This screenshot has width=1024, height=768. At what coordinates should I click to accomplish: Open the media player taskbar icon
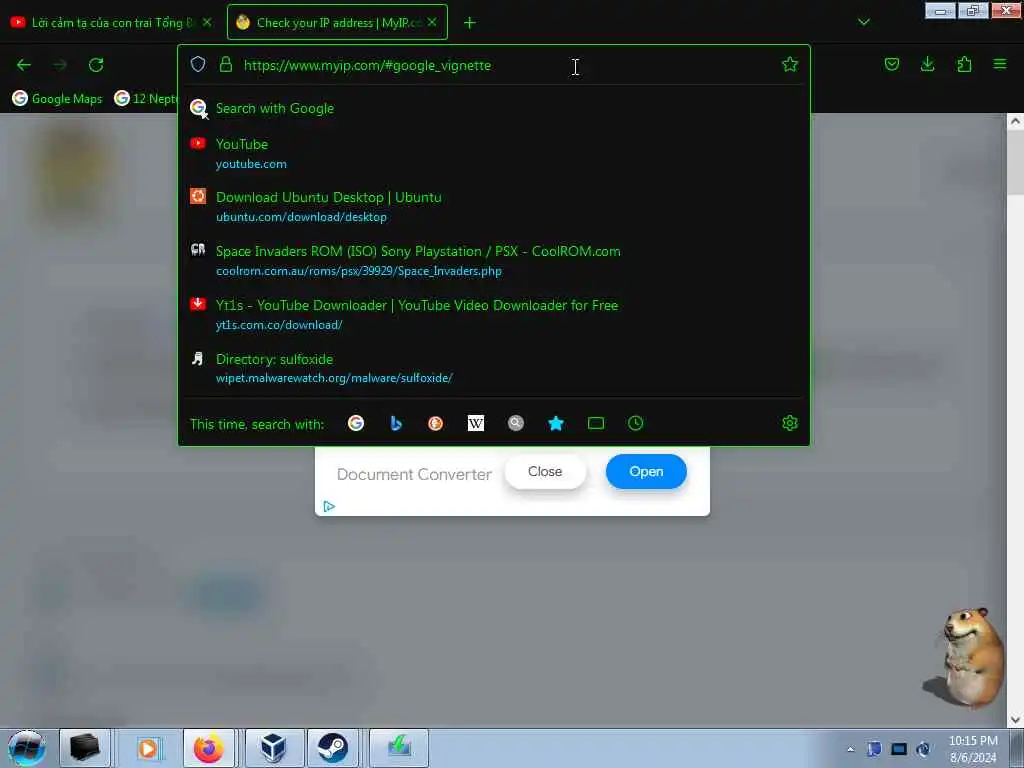[x=149, y=748]
